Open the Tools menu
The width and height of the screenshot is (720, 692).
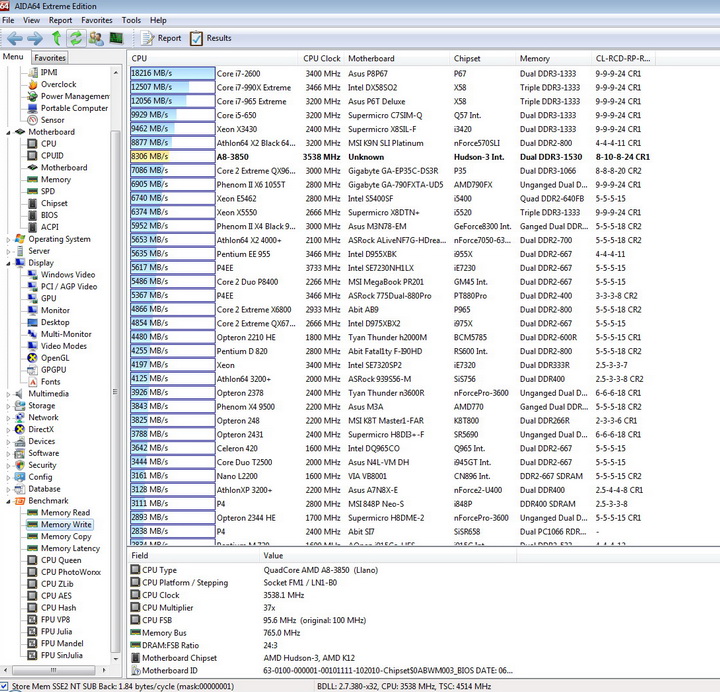(x=131, y=20)
